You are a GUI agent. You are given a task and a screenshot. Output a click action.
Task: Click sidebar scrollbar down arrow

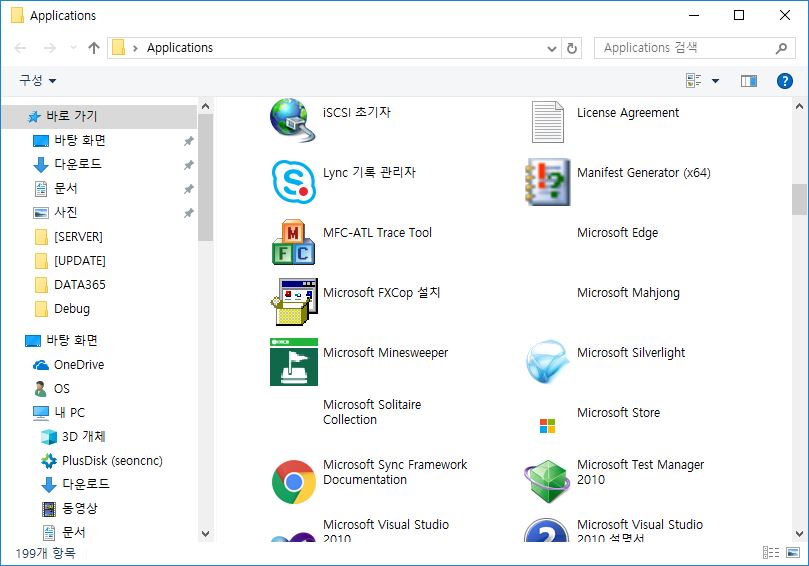click(x=205, y=534)
